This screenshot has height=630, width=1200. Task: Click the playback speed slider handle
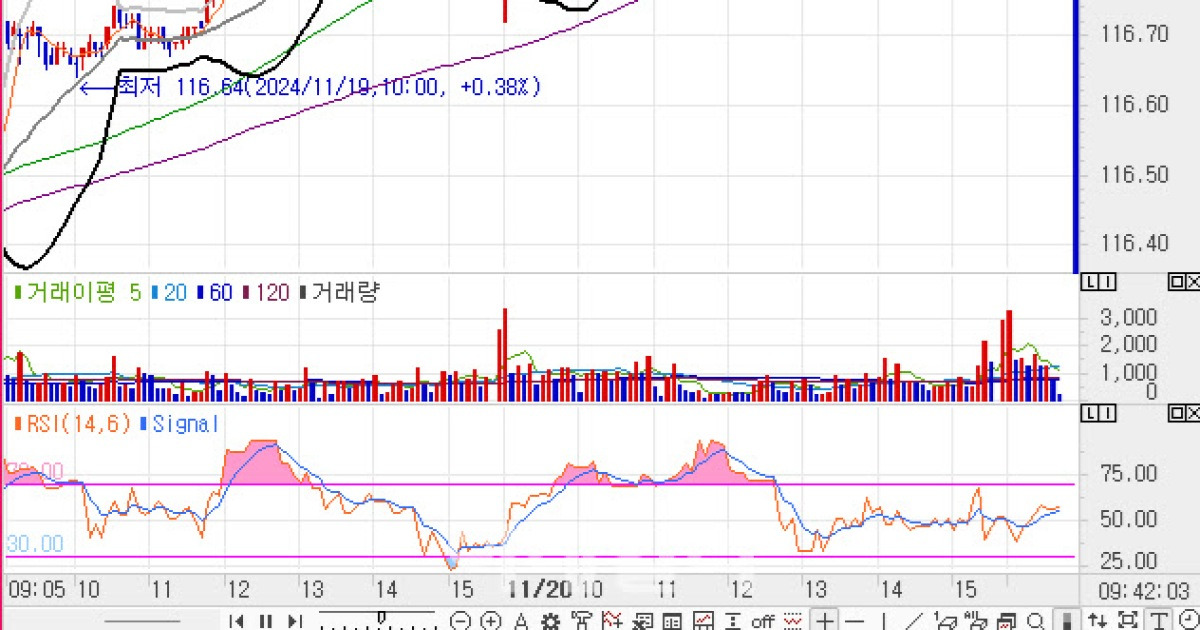point(383,615)
